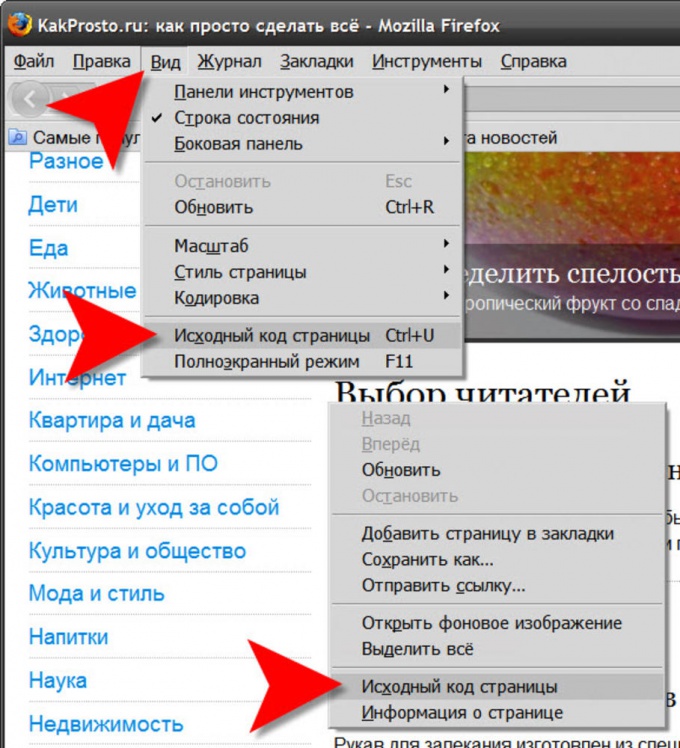Image resolution: width=680 pixels, height=748 pixels.
Task: Choose Полноэкранный режим menu entry
Action: pyautogui.click(x=302, y=362)
